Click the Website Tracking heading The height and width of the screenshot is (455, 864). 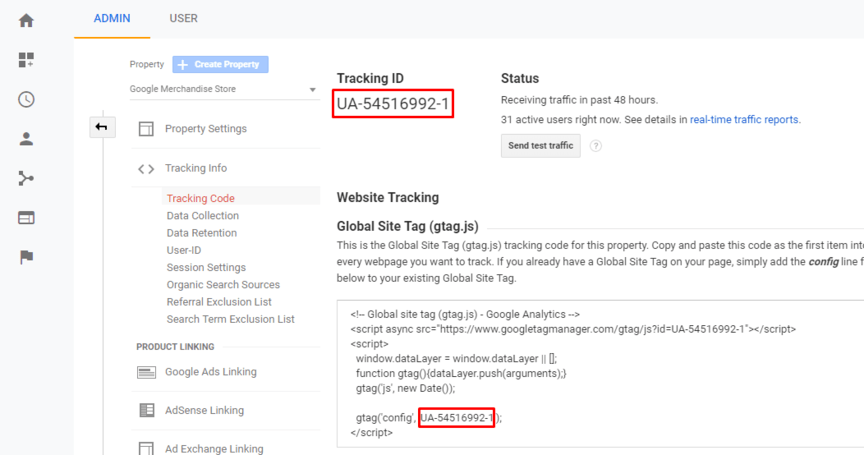pos(388,197)
